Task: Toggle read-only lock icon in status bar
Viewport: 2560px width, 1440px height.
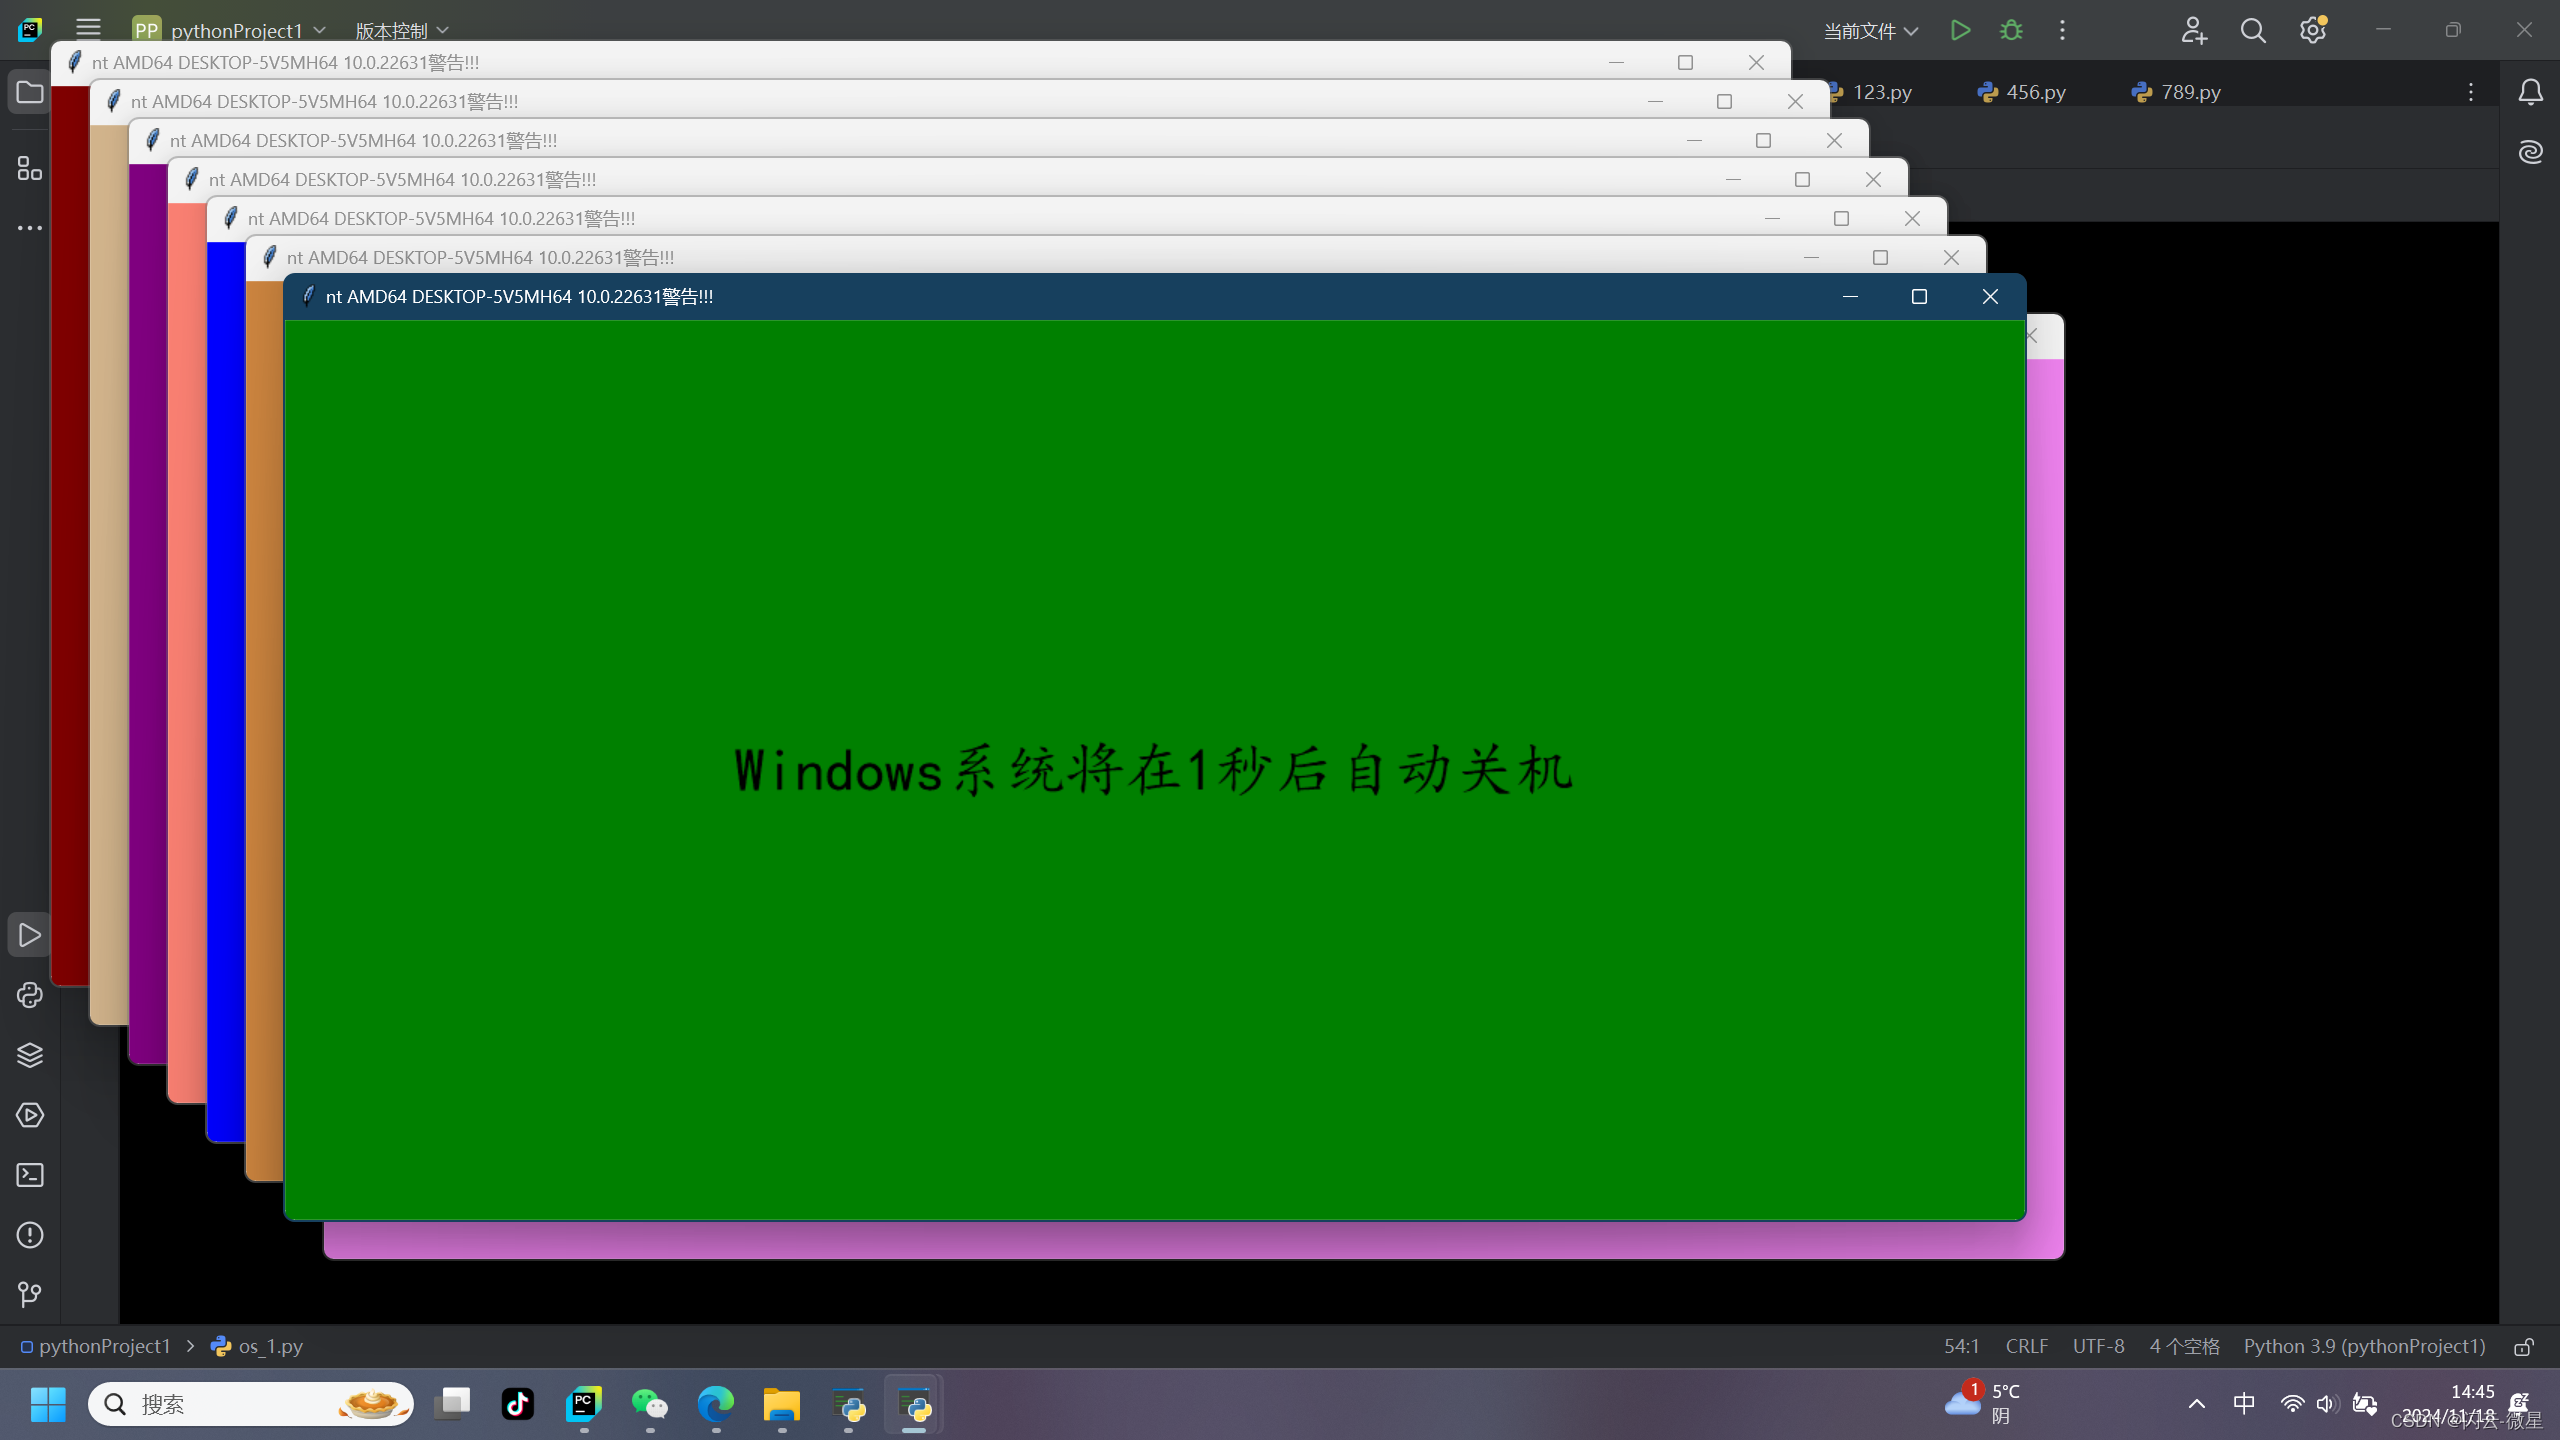Action: (x=2524, y=1347)
